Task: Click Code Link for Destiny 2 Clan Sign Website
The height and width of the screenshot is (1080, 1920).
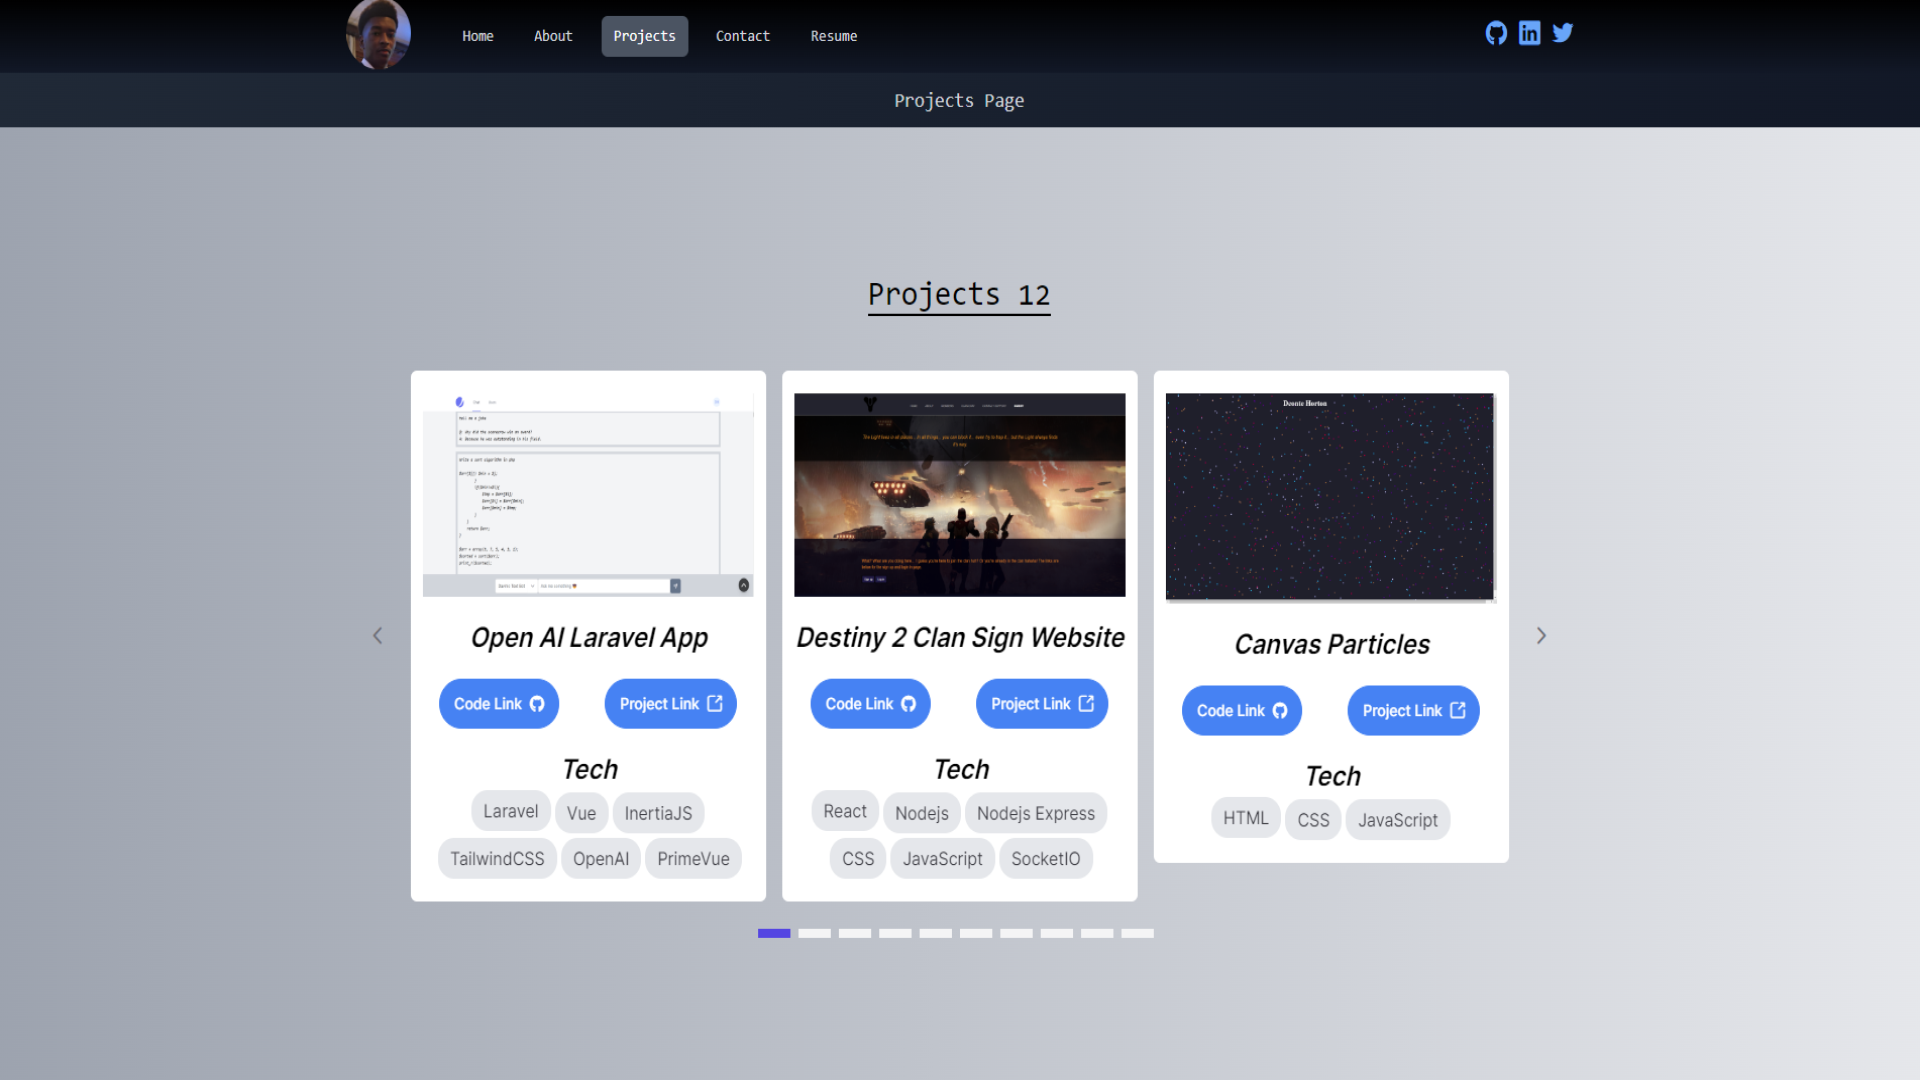Action: 869,703
